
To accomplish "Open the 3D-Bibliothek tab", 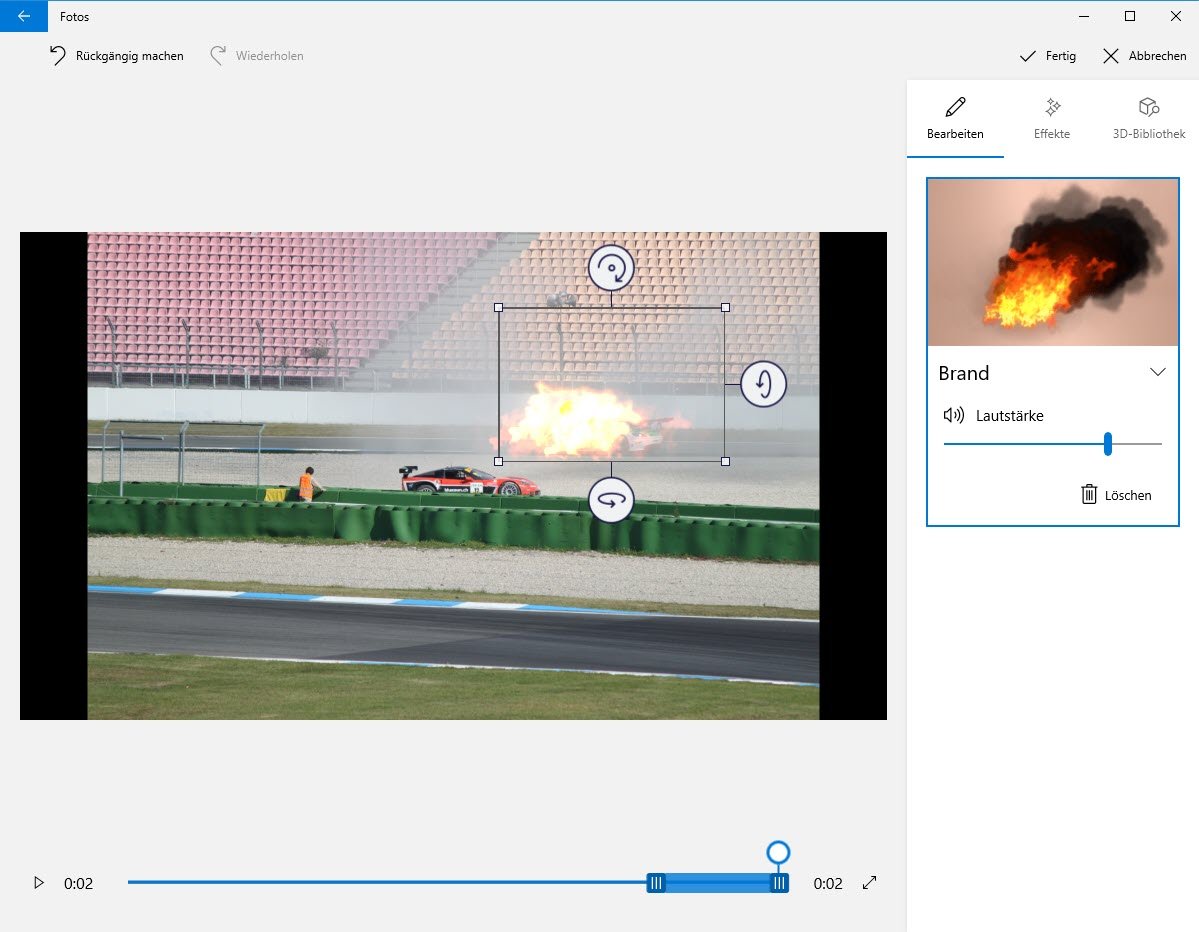I will pos(1148,118).
